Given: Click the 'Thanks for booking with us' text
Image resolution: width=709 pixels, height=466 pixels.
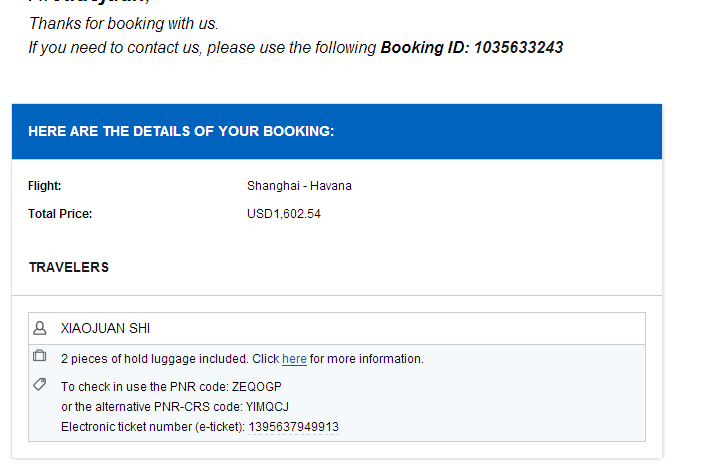Looking at the screenshot, I should pyautogui.click(x=123, y=24).
